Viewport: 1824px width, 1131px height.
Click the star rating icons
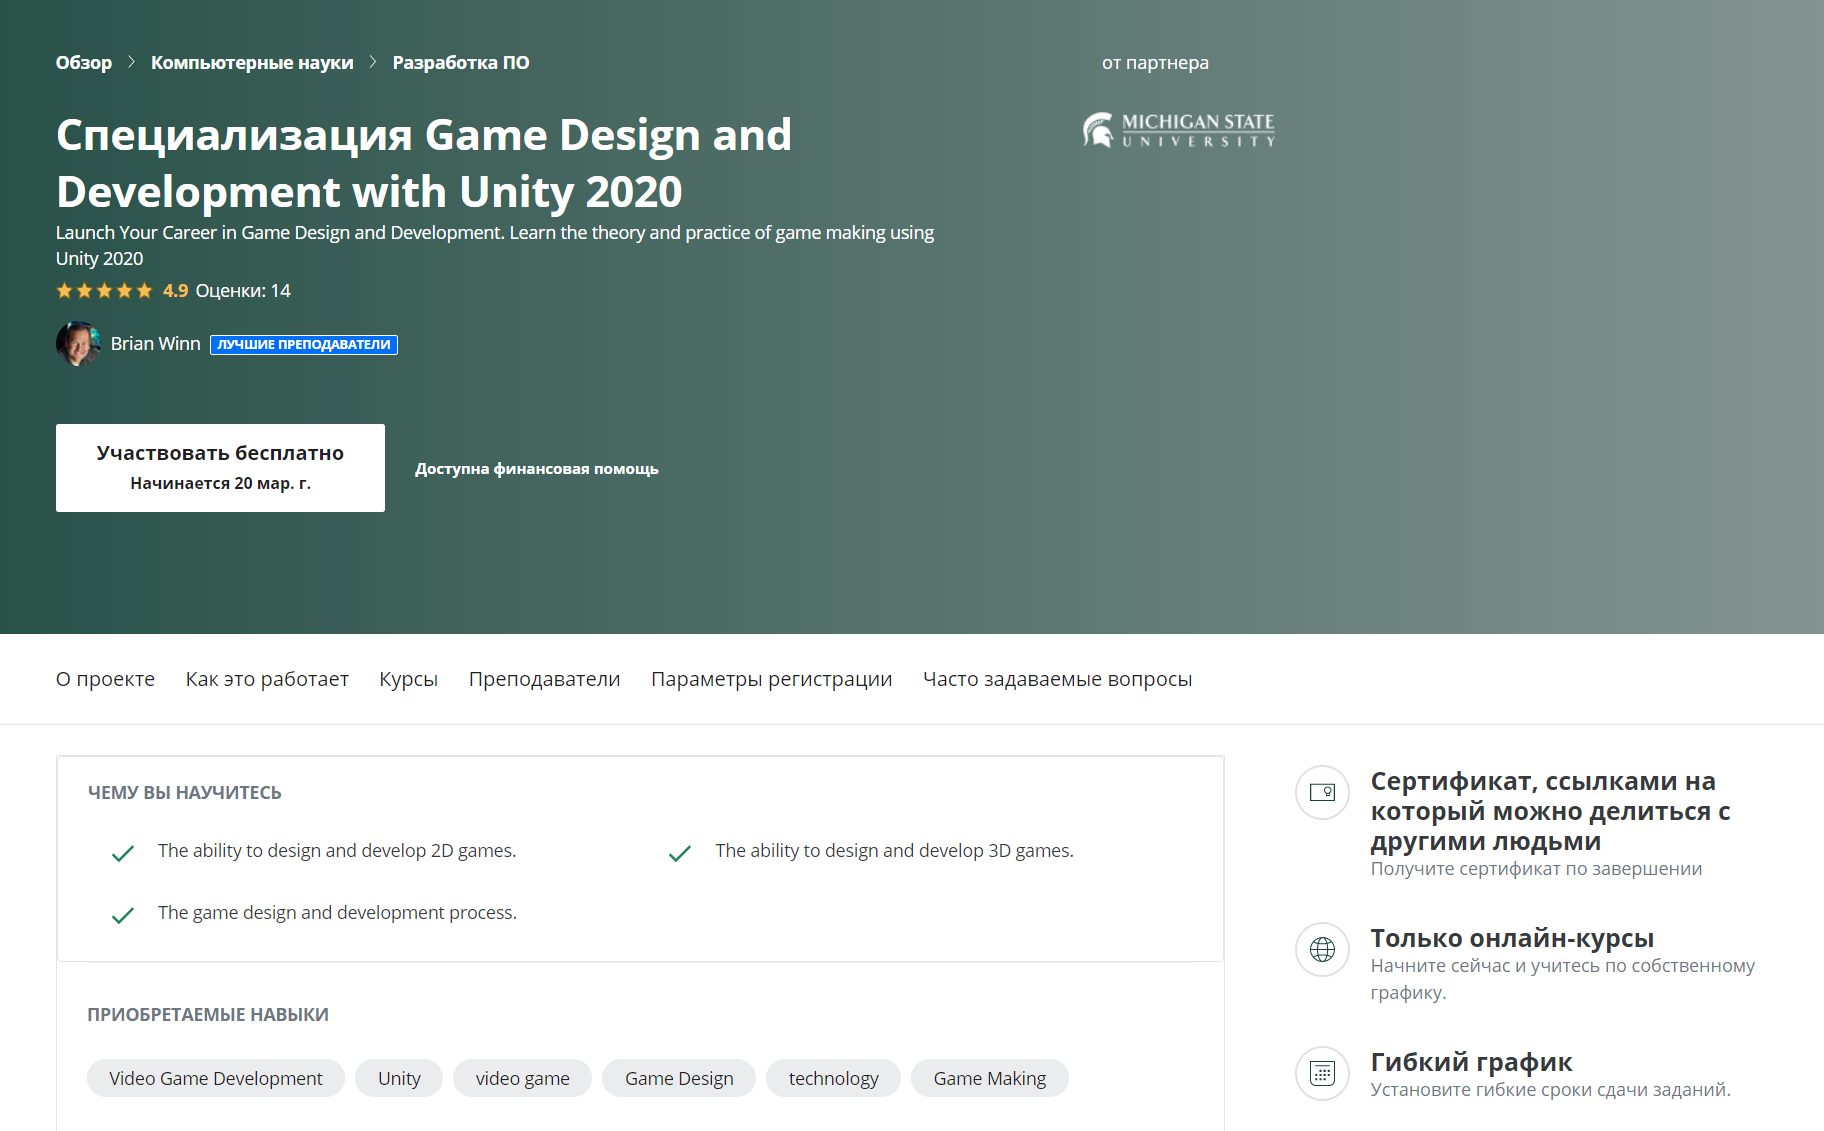pyautogui.click(x=104, y=291)
